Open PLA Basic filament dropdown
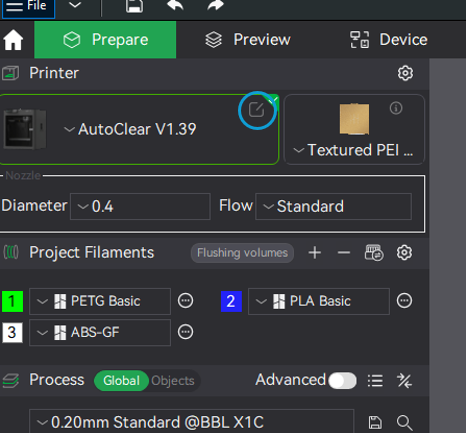The height and width of the screenshot is (433, 466). (319, 301)
